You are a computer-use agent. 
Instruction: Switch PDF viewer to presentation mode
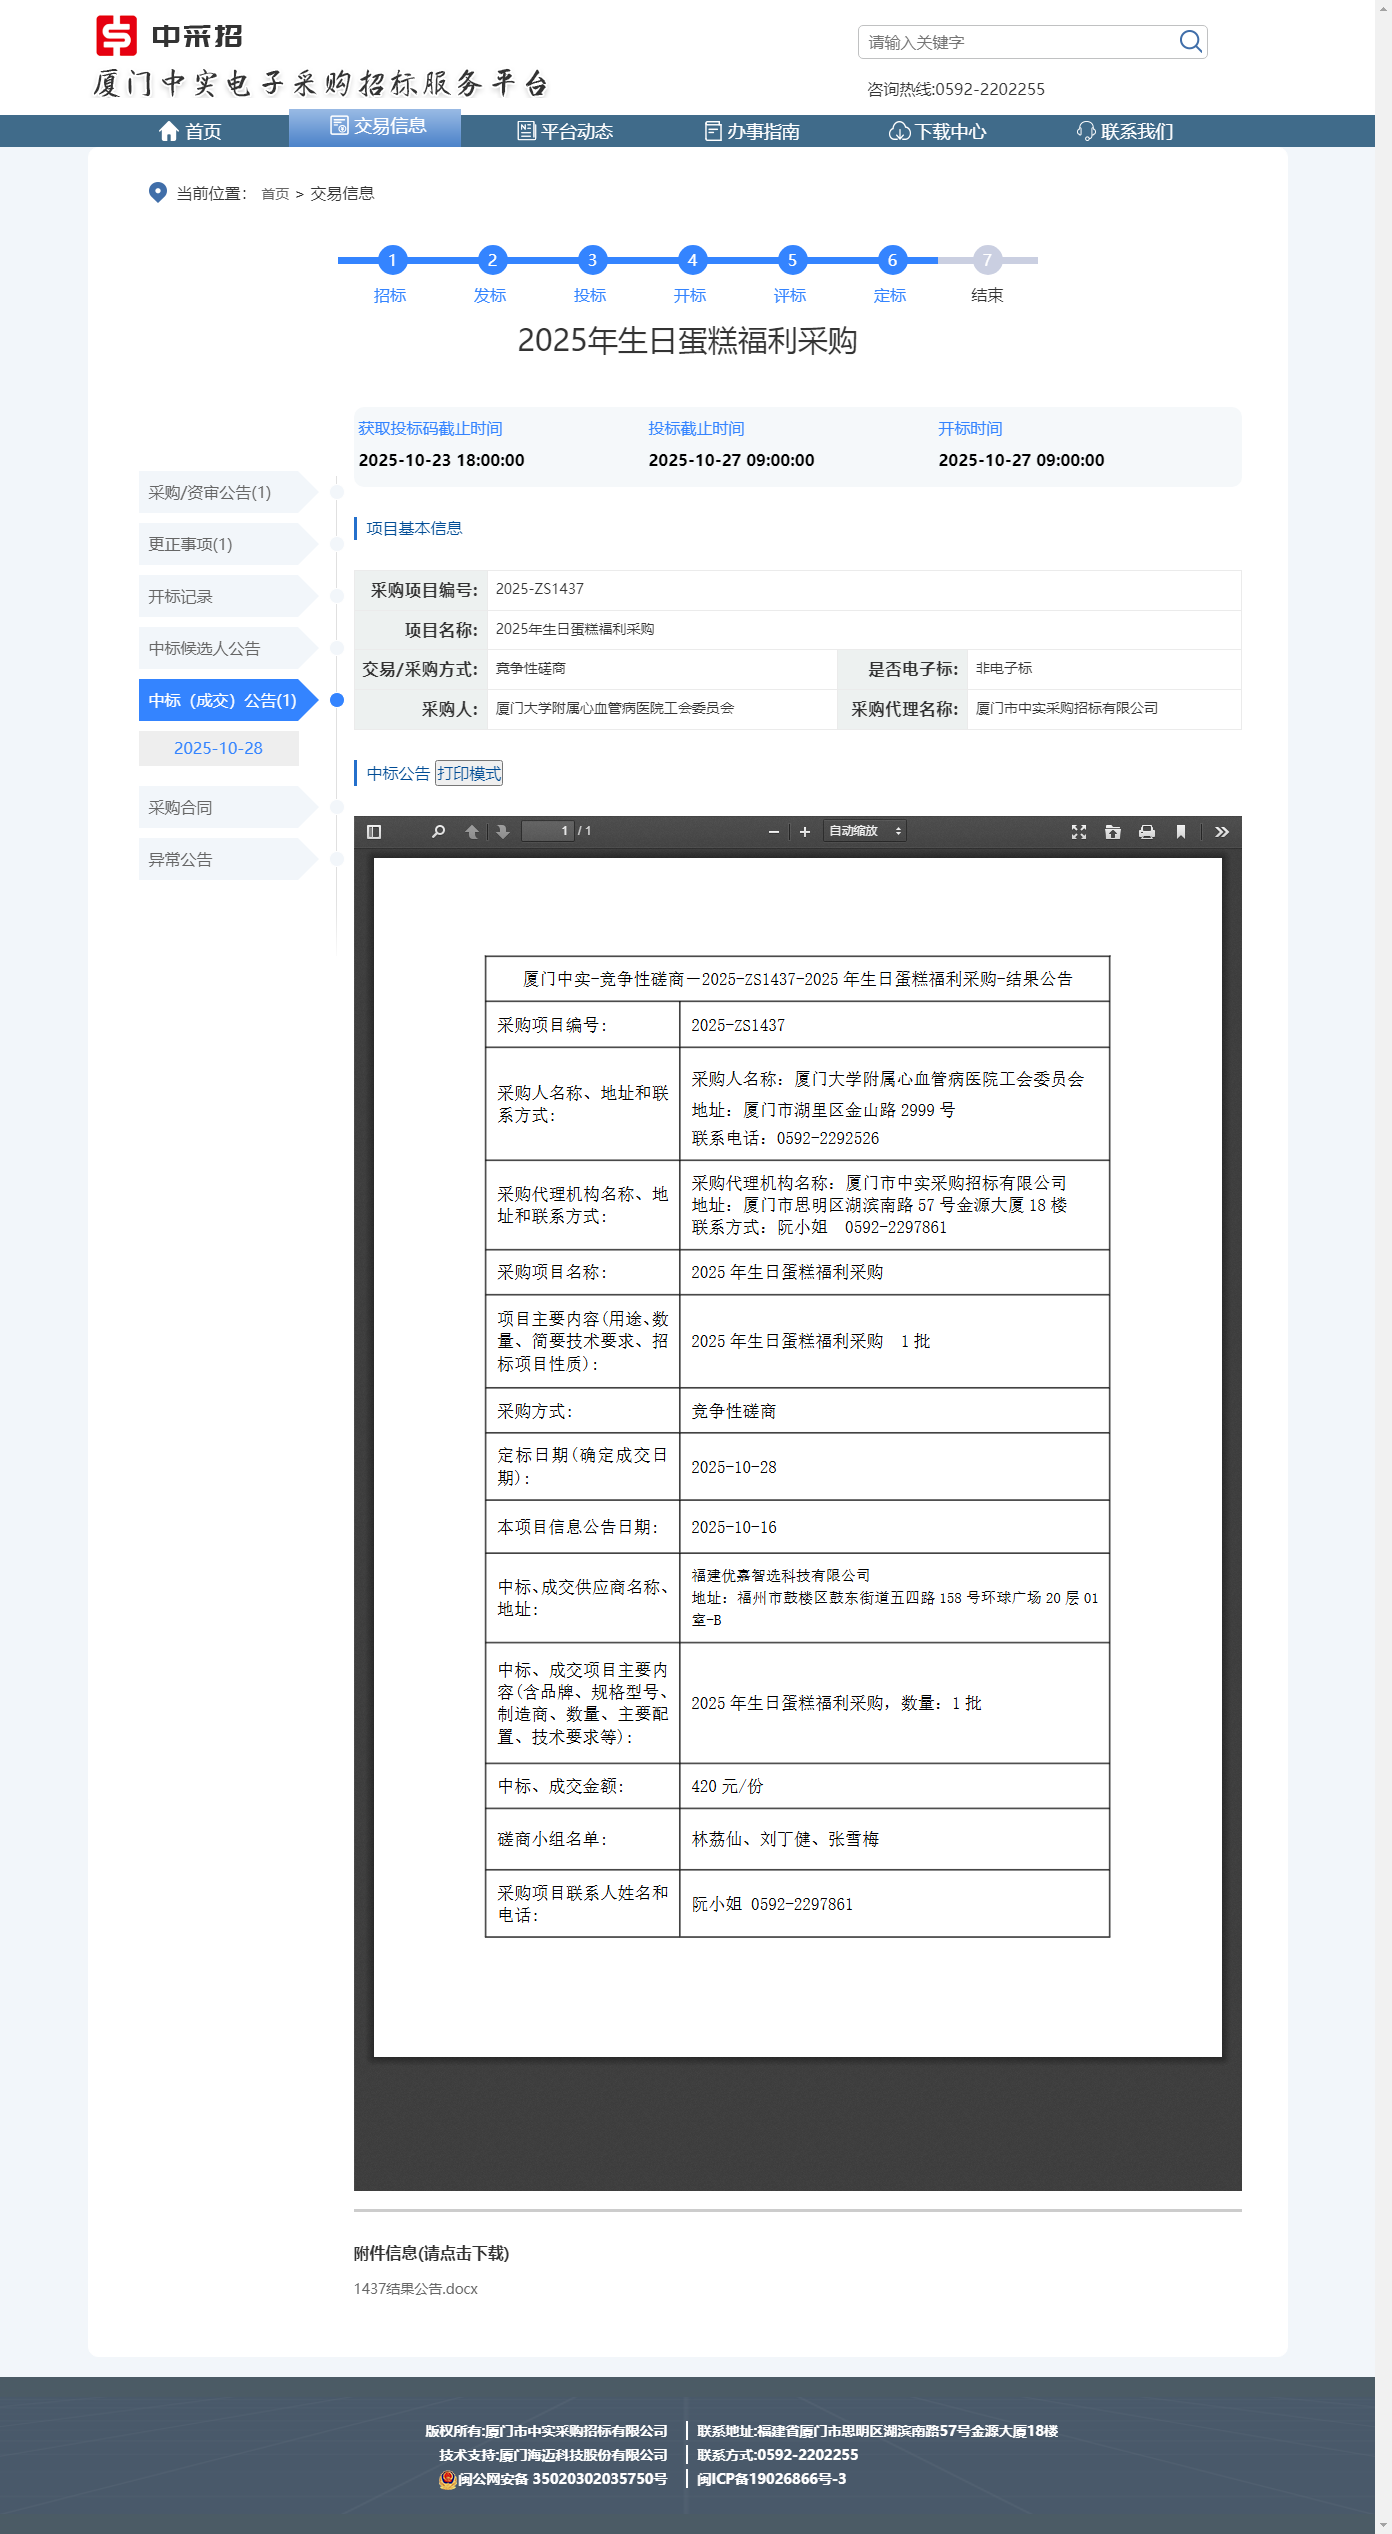[1079, 831]
